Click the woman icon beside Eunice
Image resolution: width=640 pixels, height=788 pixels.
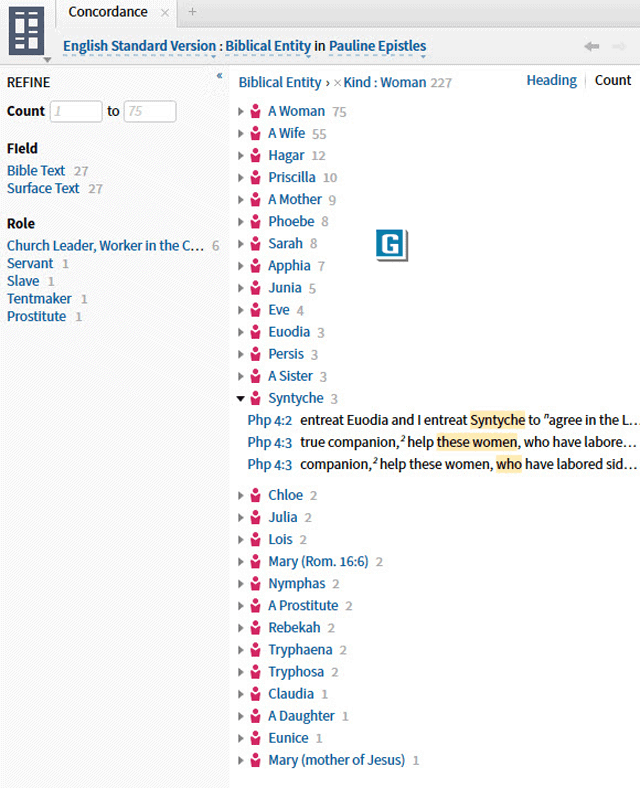pos(256,738)
